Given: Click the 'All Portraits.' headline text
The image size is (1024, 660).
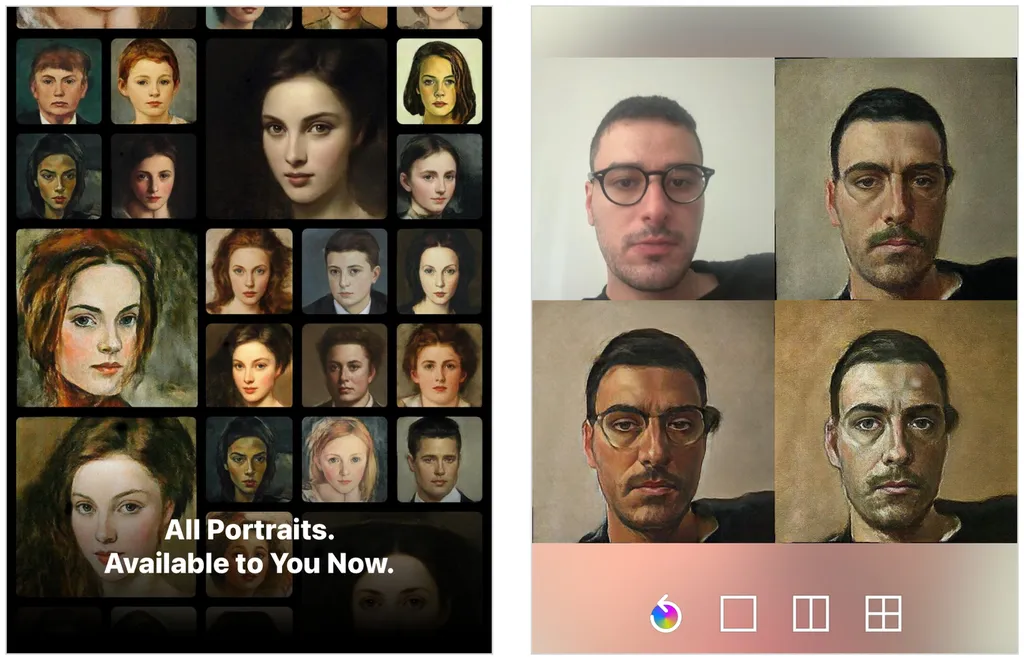Looking at the screenshot, I should pos(249,529).
